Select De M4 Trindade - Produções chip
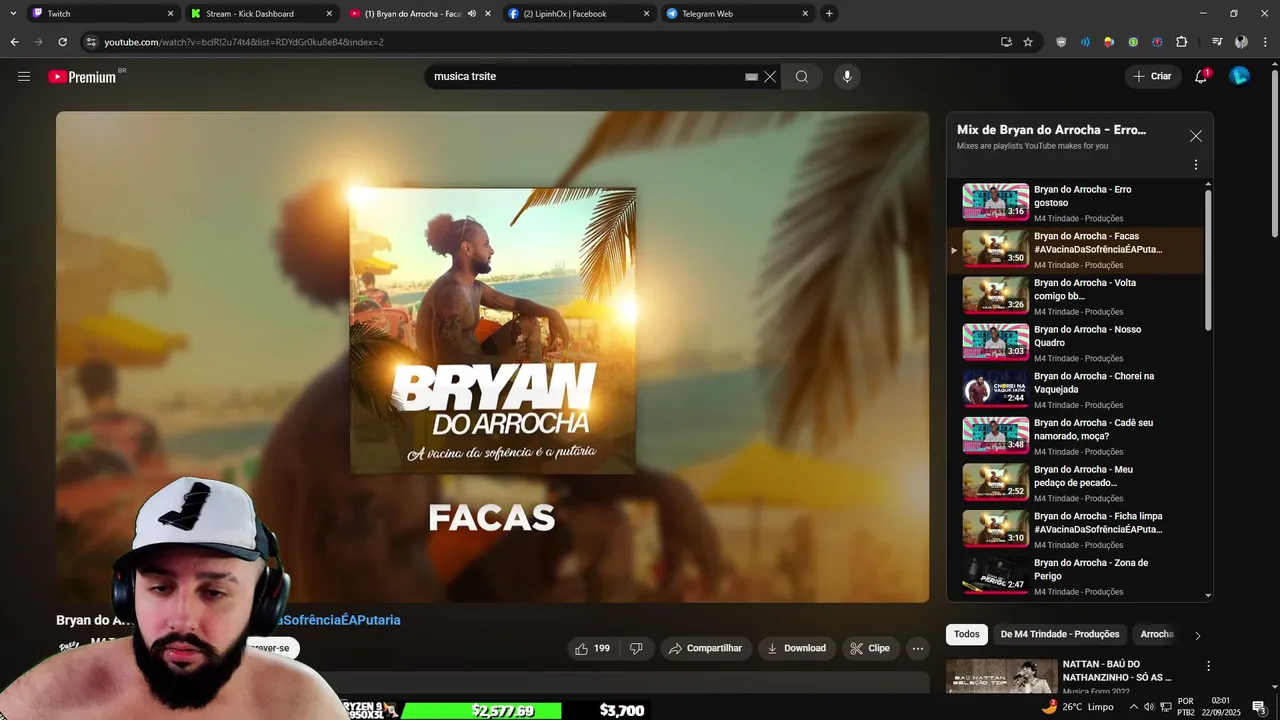This screenshot has width=1280, height=720. 1060,634
